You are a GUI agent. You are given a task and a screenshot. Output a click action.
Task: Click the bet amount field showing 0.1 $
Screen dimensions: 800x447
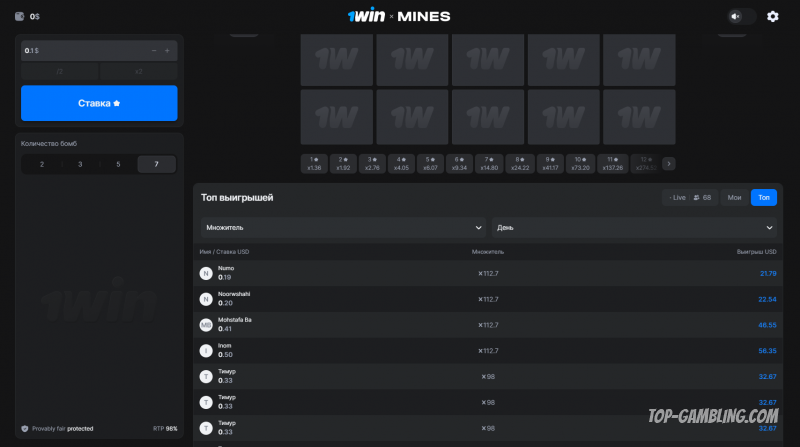(x=99, y=51)
